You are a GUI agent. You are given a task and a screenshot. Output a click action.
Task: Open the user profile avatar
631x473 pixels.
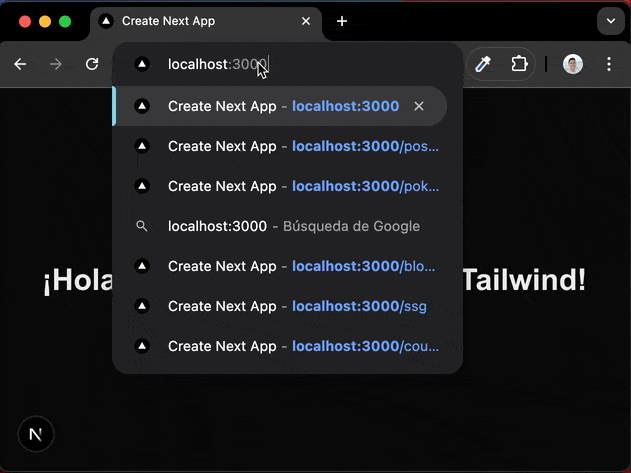point(573,64)
